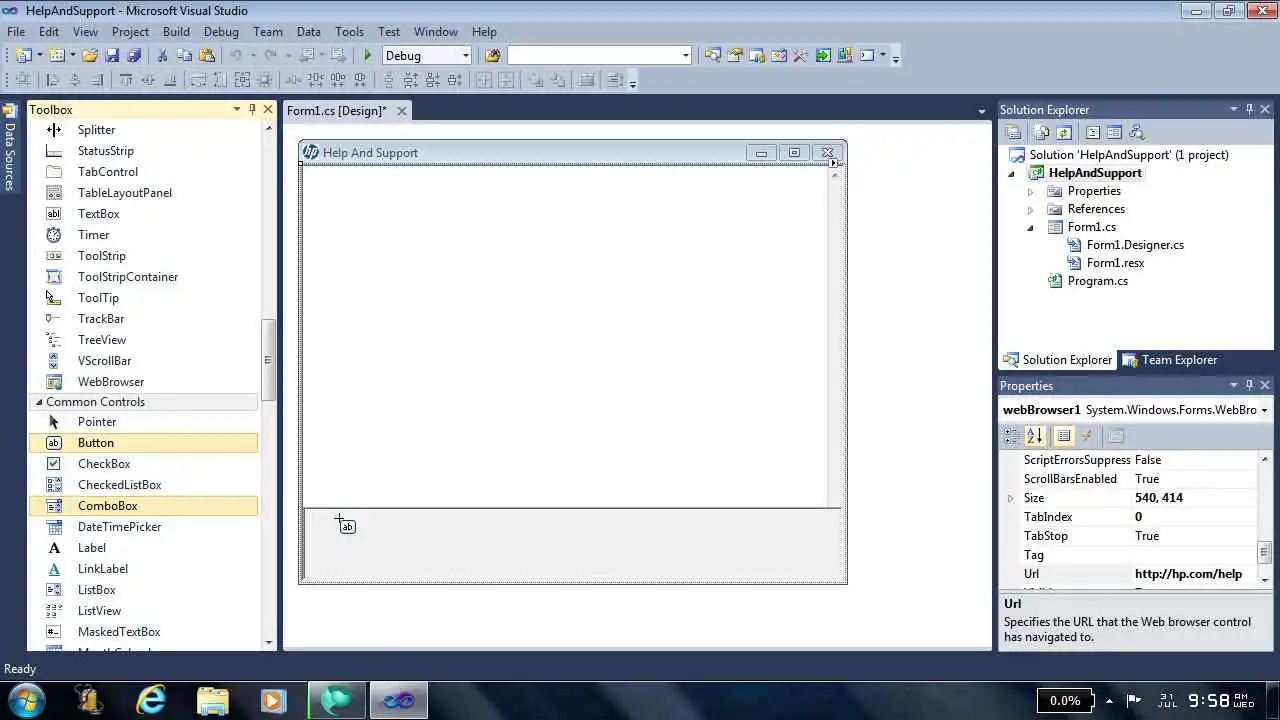Click the Data Sources side tab
The image size is (1280, 720).
point(9,148)
